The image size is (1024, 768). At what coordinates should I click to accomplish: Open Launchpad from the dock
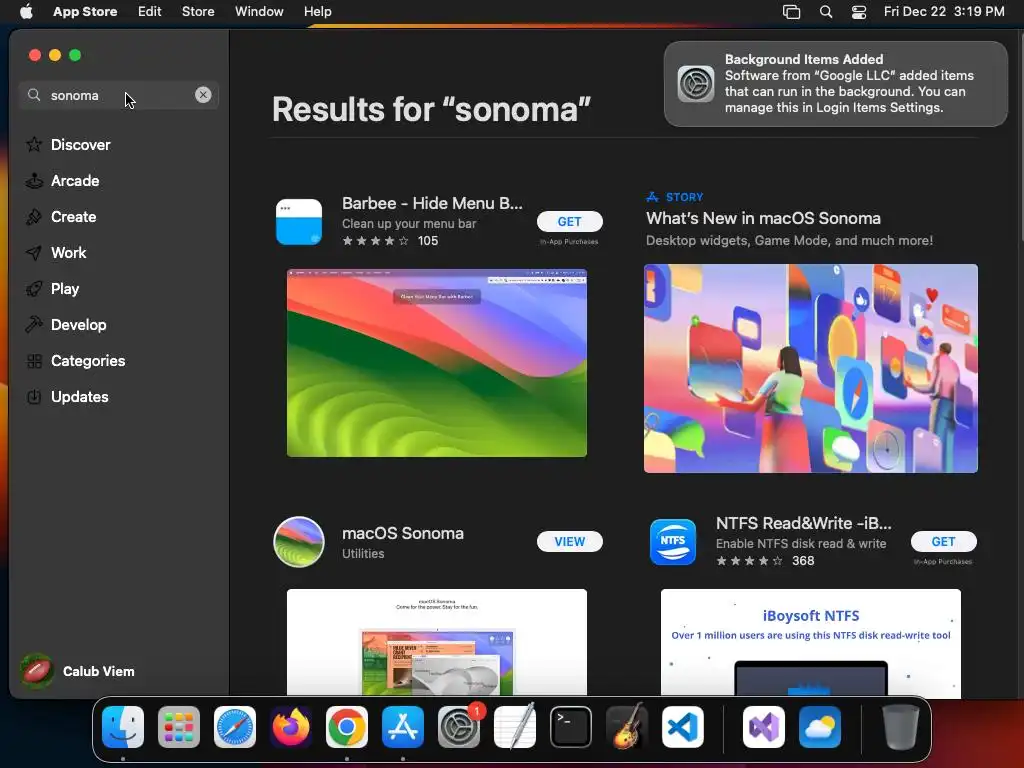(x=179, y=727)
